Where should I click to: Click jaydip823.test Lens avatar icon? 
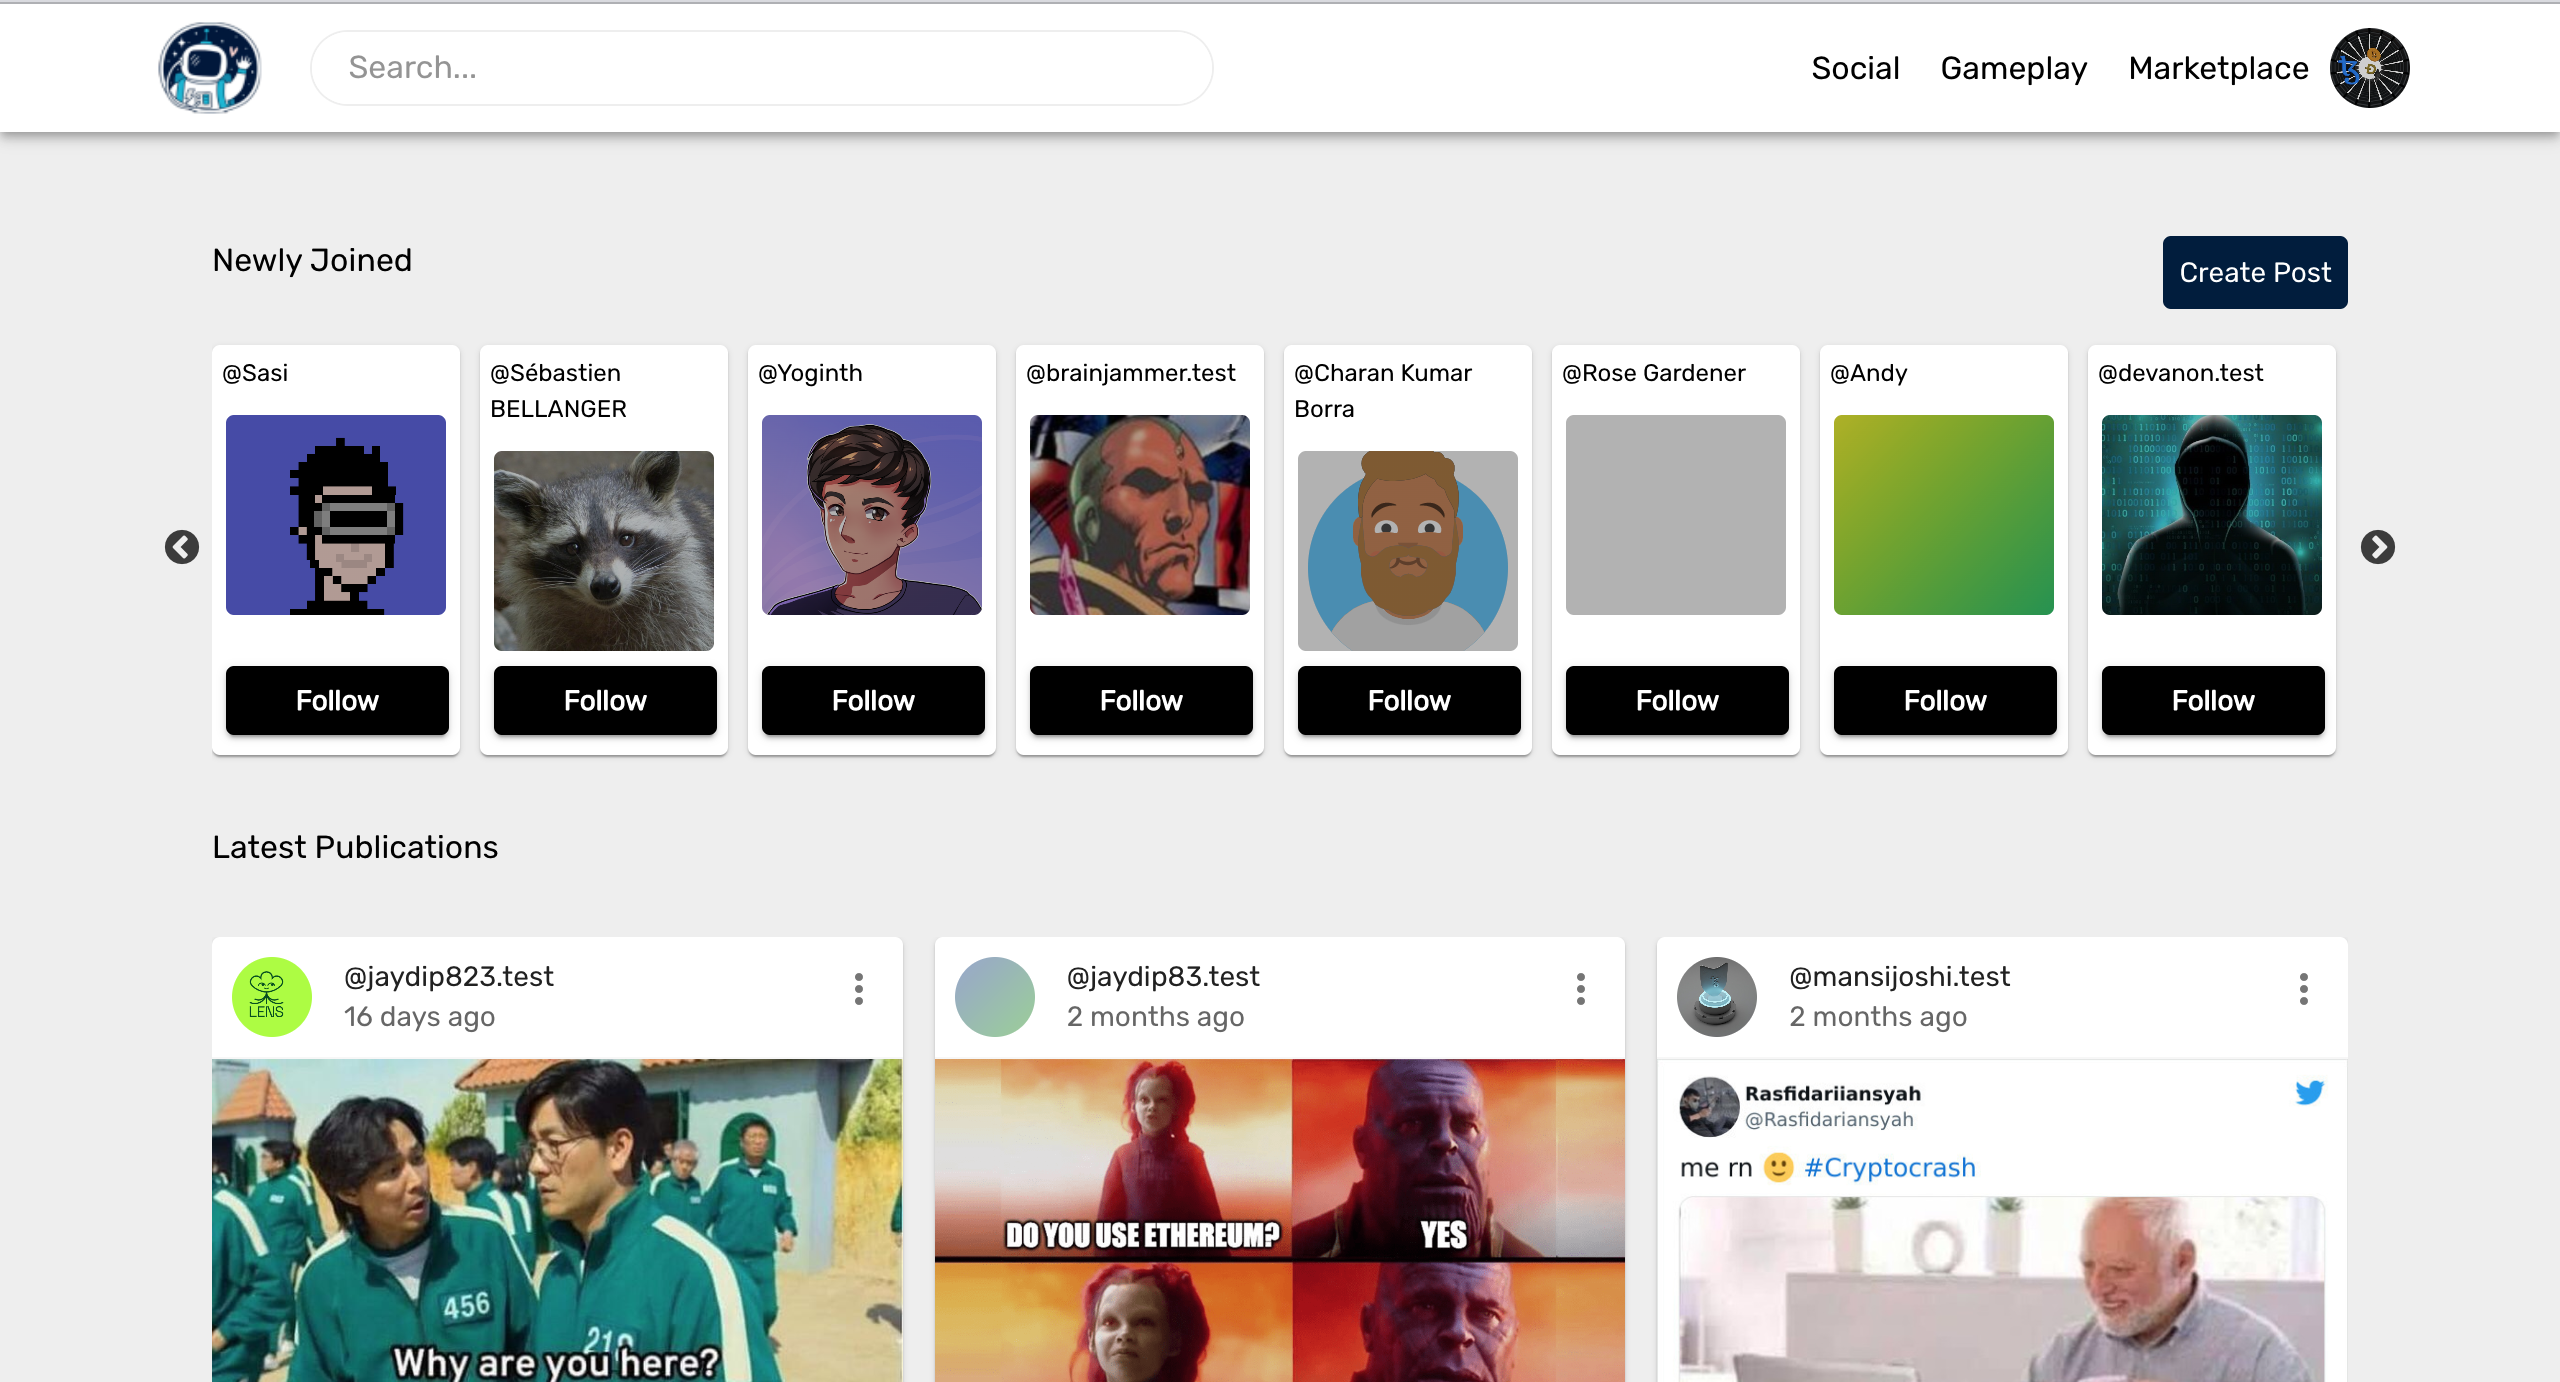pos(271,996)
